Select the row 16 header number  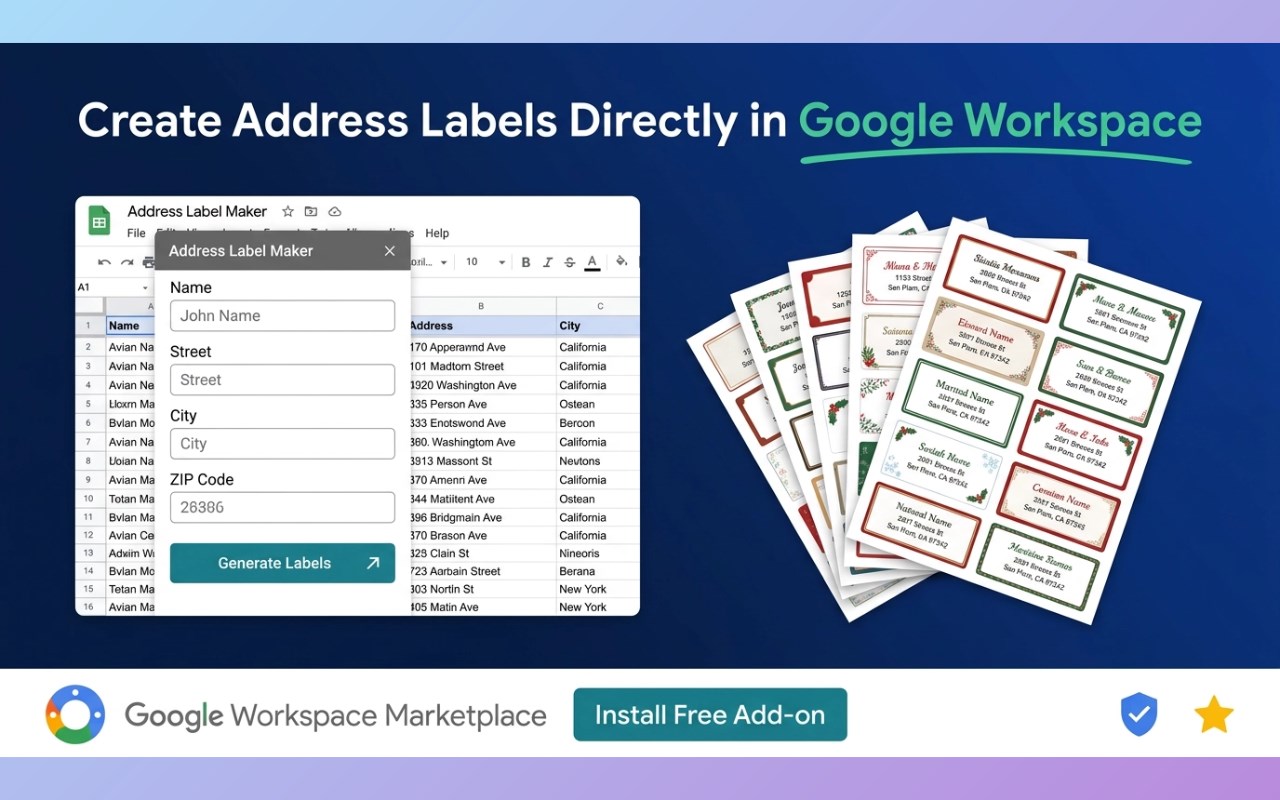[x=89, y=607]
